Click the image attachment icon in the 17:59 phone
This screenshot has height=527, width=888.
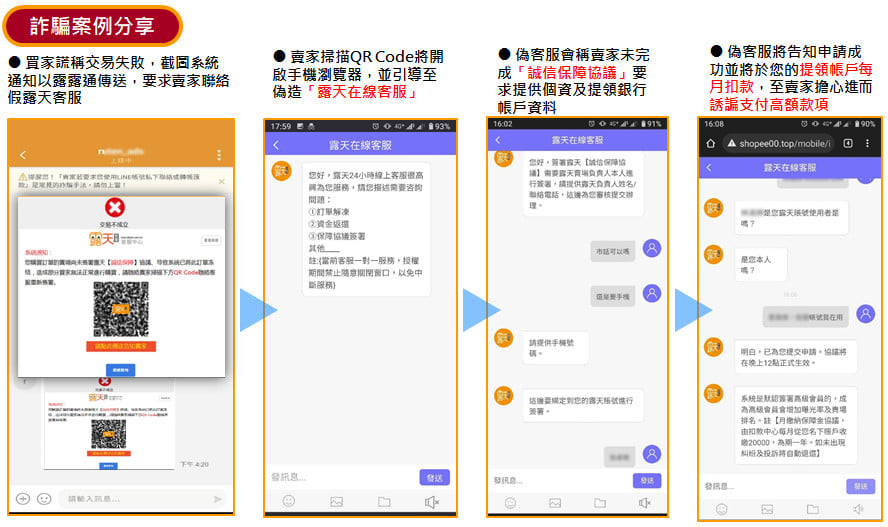click(336, 501)
